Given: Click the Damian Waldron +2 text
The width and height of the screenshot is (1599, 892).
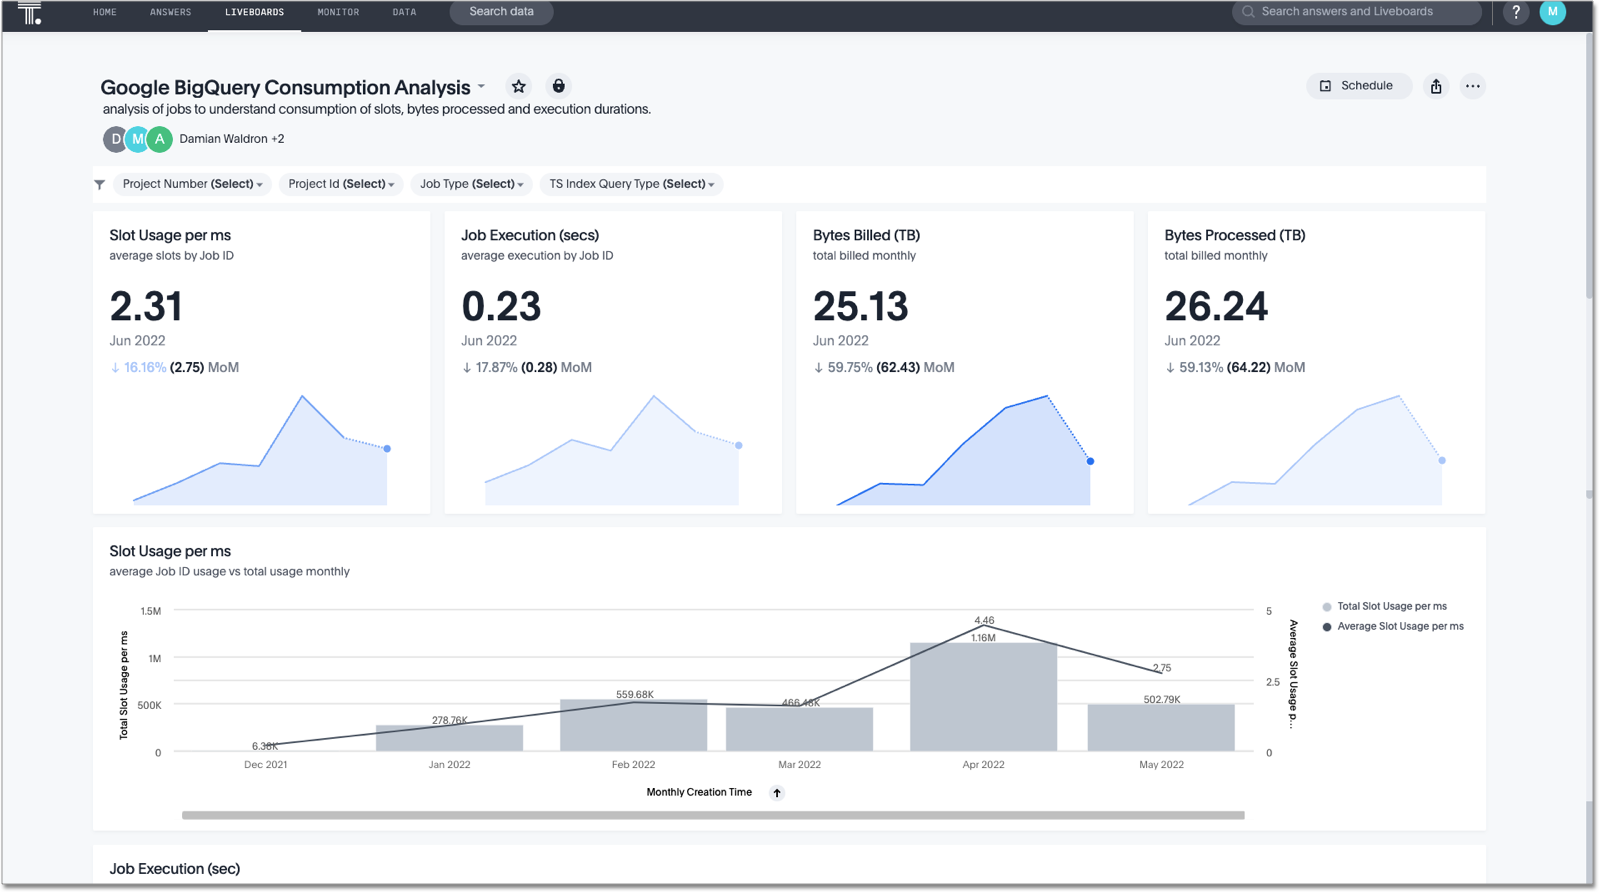Looking at the screenshot, I should [x=232, y=139].
